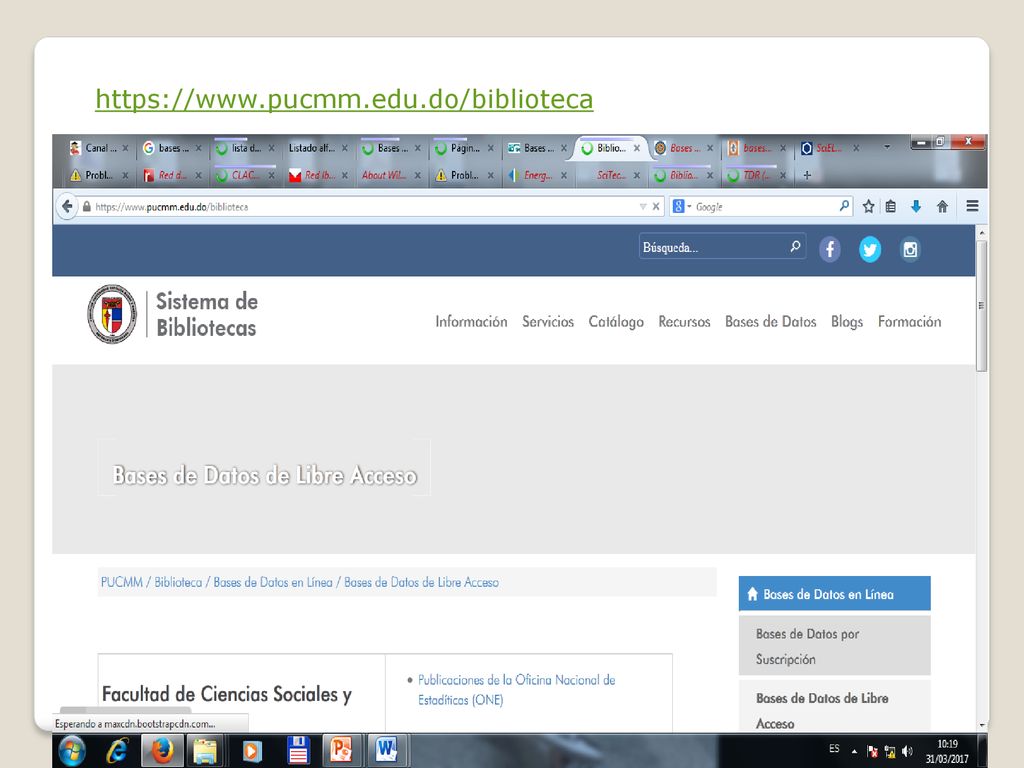Open the Catálogo menu
The width and height of the screenshot is (1024, 768).
[x=616, y=321]
